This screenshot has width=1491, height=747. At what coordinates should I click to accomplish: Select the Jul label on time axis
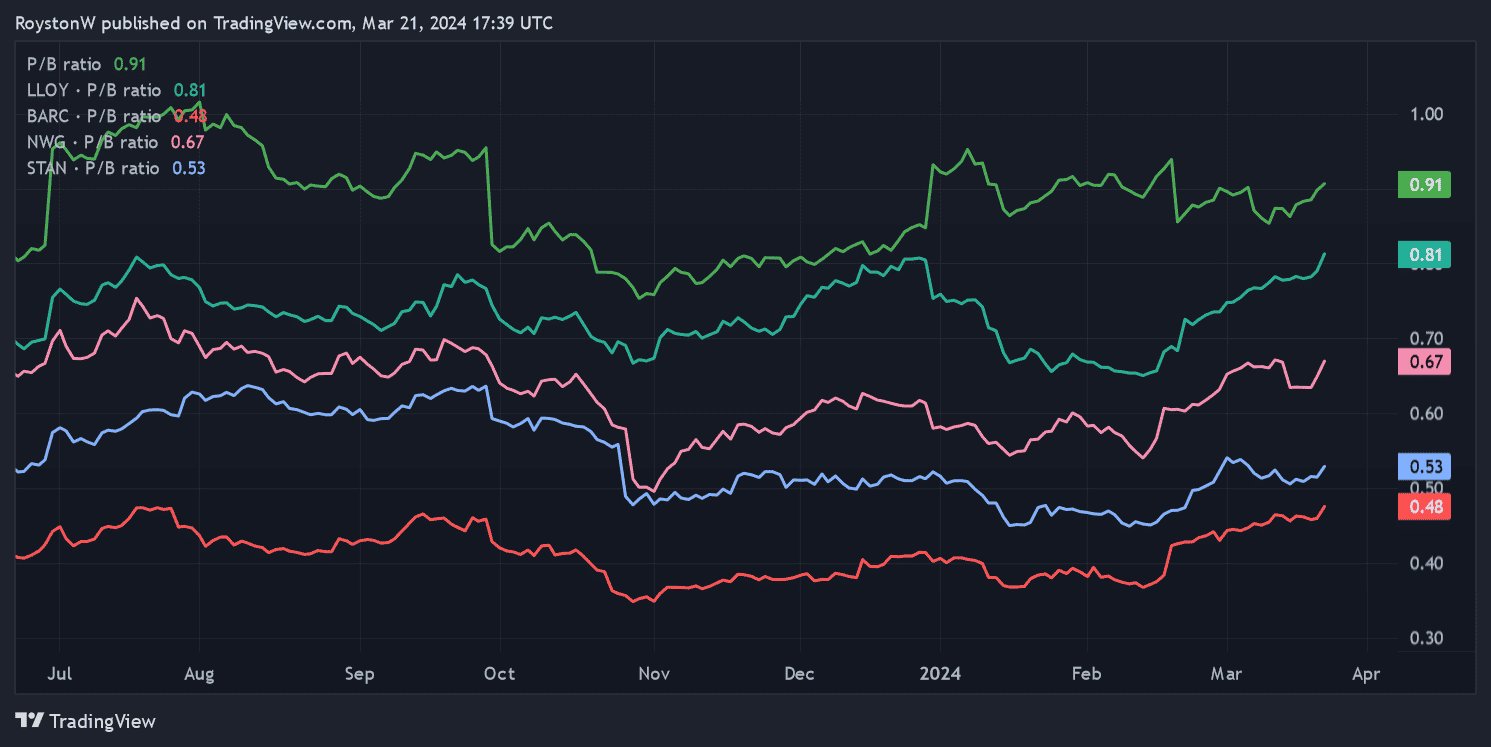(59, 674)
